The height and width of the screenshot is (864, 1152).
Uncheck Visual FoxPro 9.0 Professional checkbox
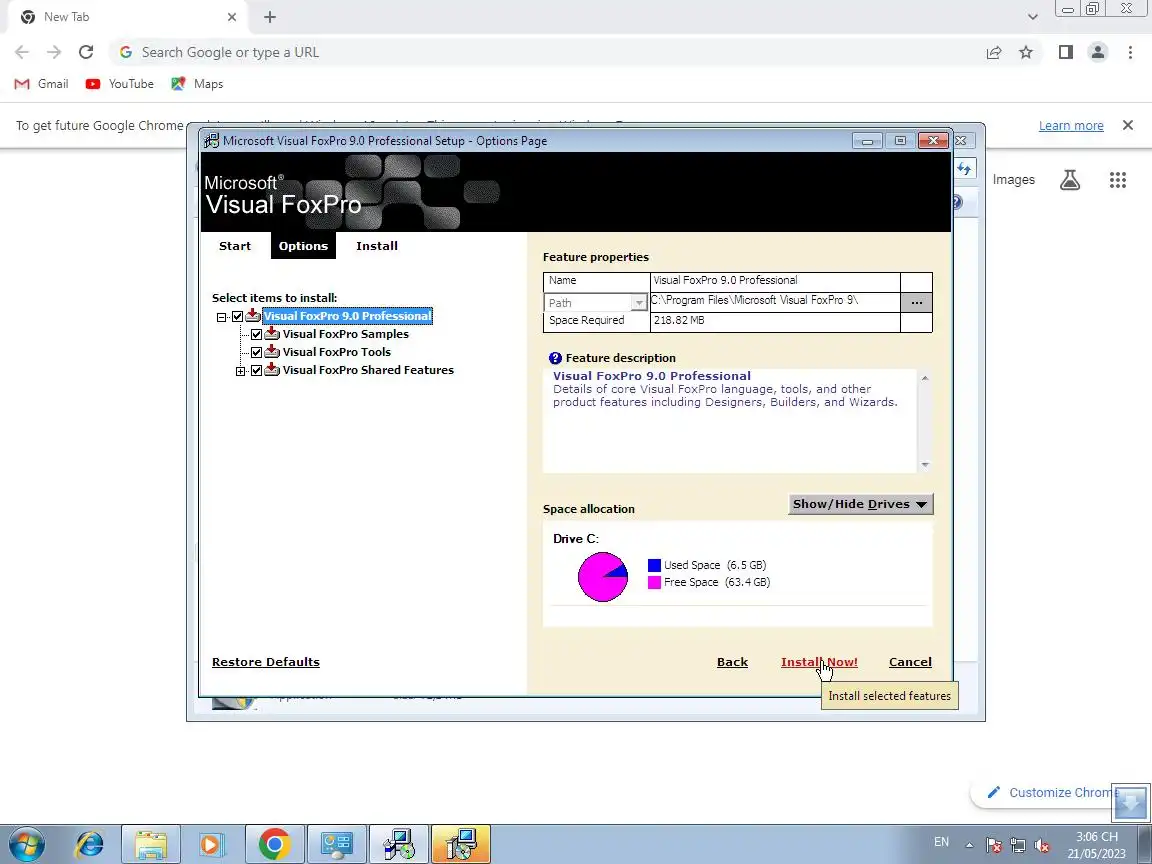tap(237, 317)
